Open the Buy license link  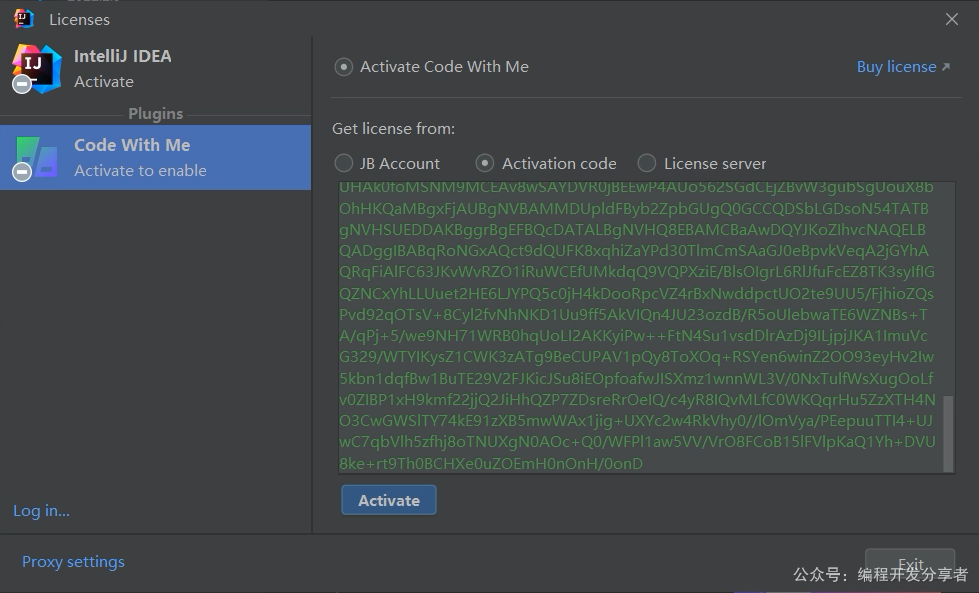click(896, 67)
